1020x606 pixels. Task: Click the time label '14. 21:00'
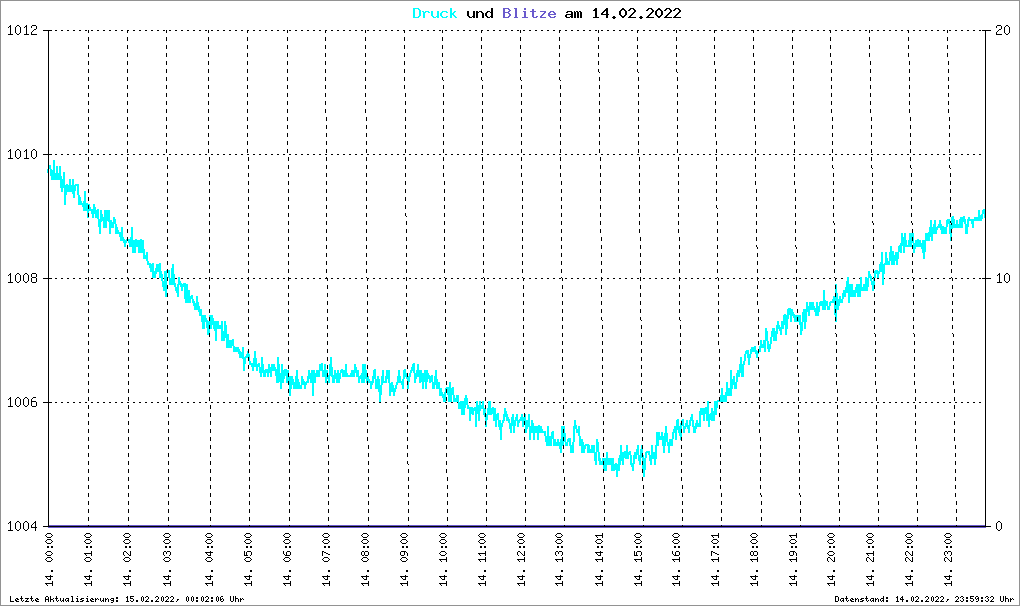pos(871,560)
